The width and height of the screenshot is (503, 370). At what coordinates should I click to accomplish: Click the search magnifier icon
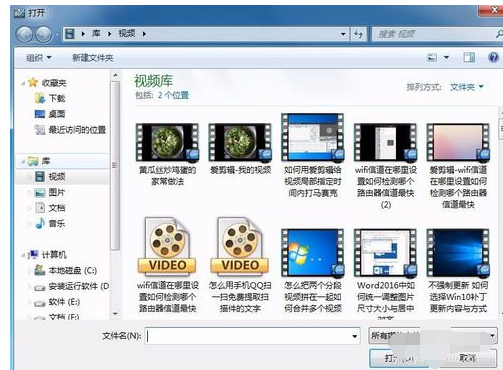pos(499,34)
